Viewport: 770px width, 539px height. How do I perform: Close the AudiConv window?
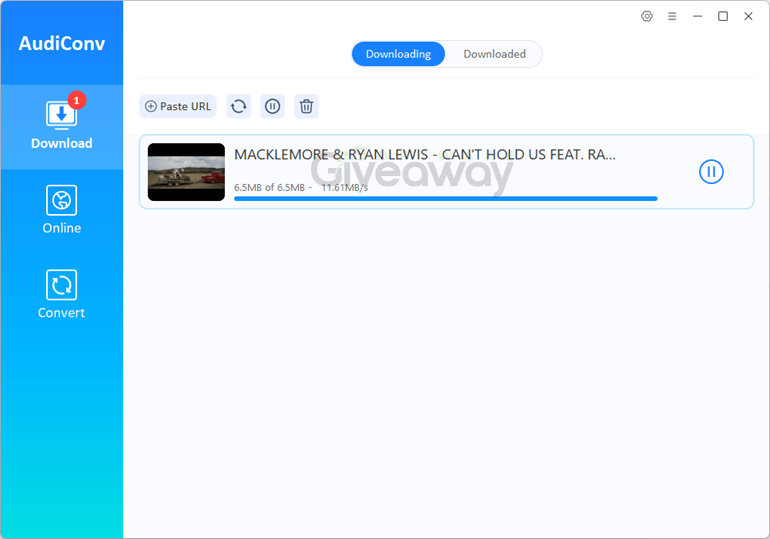click(x=748, y=16)
